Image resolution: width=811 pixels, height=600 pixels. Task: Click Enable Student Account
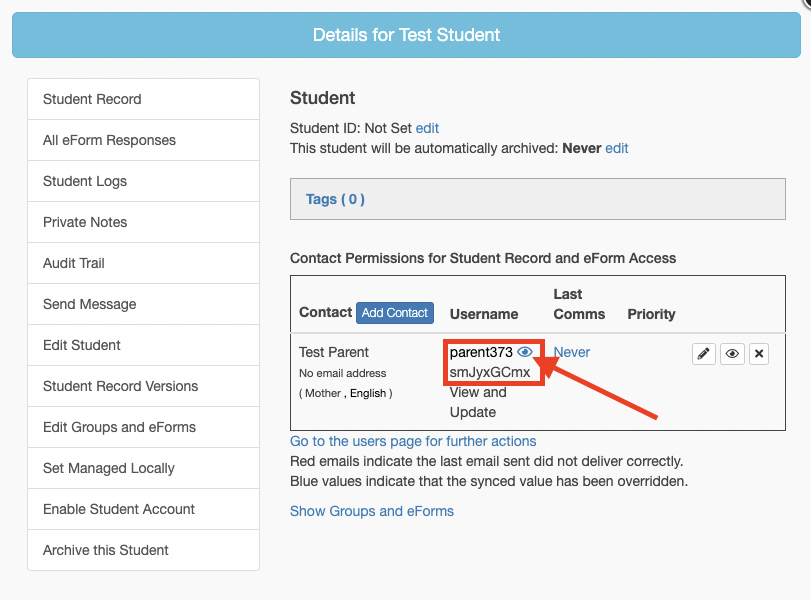click(119, 509)
